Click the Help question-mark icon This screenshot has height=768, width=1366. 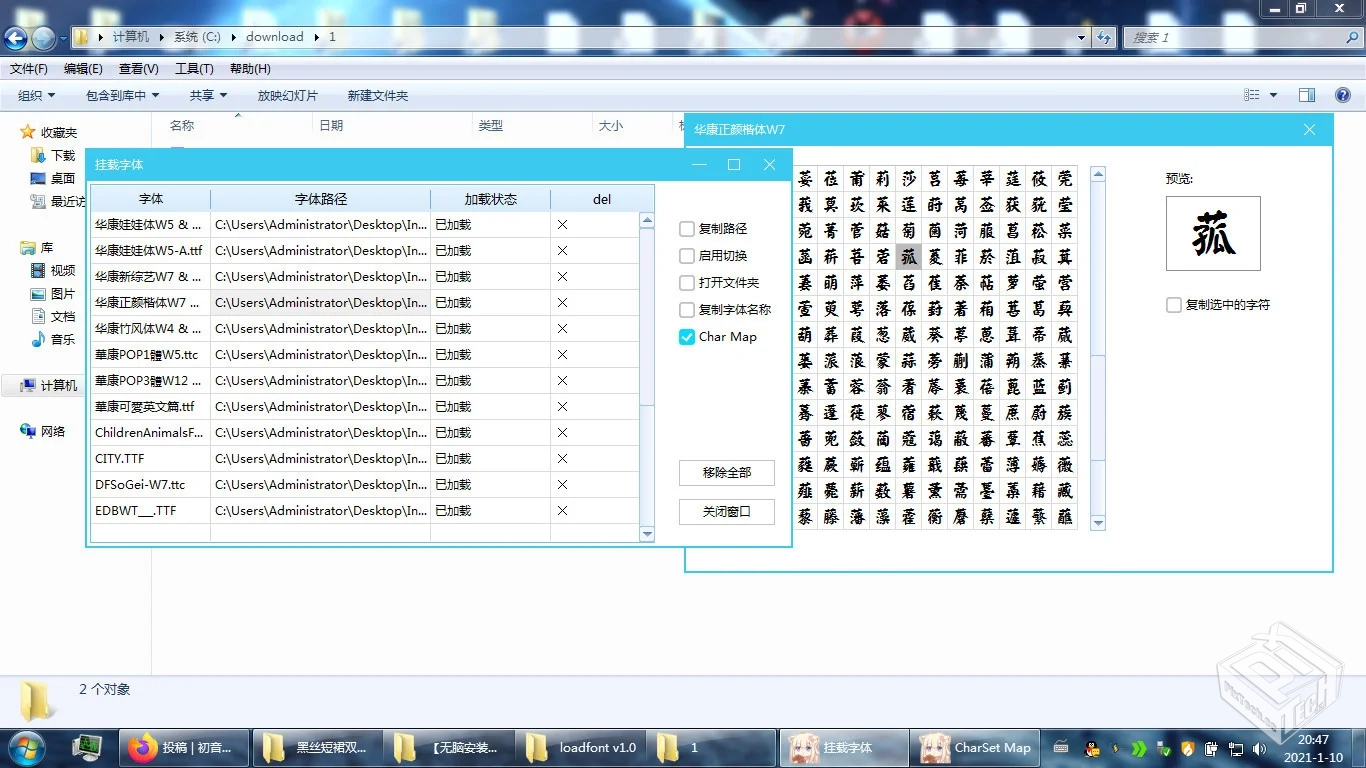(x=1341, y=94)
